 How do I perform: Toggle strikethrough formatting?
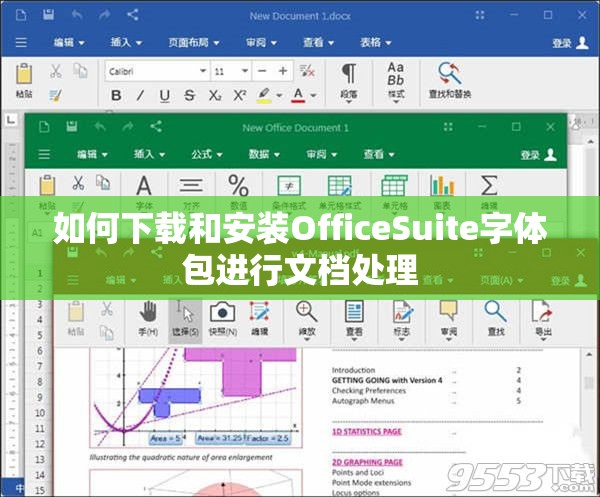(189, 95)
